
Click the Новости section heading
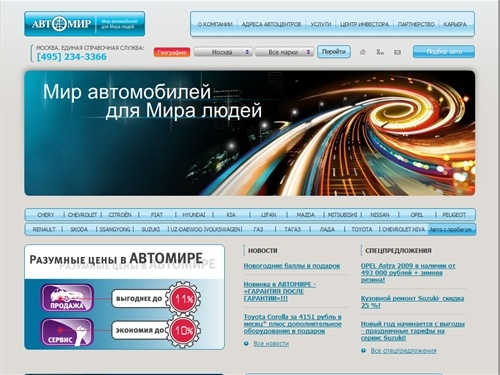point(263,250)
